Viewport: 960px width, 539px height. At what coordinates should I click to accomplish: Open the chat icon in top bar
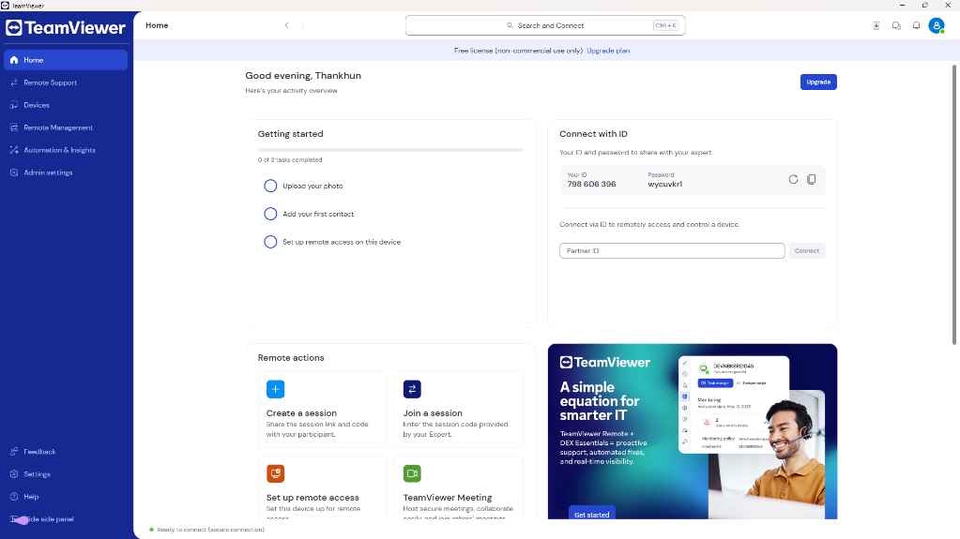[x=896, y=26]
